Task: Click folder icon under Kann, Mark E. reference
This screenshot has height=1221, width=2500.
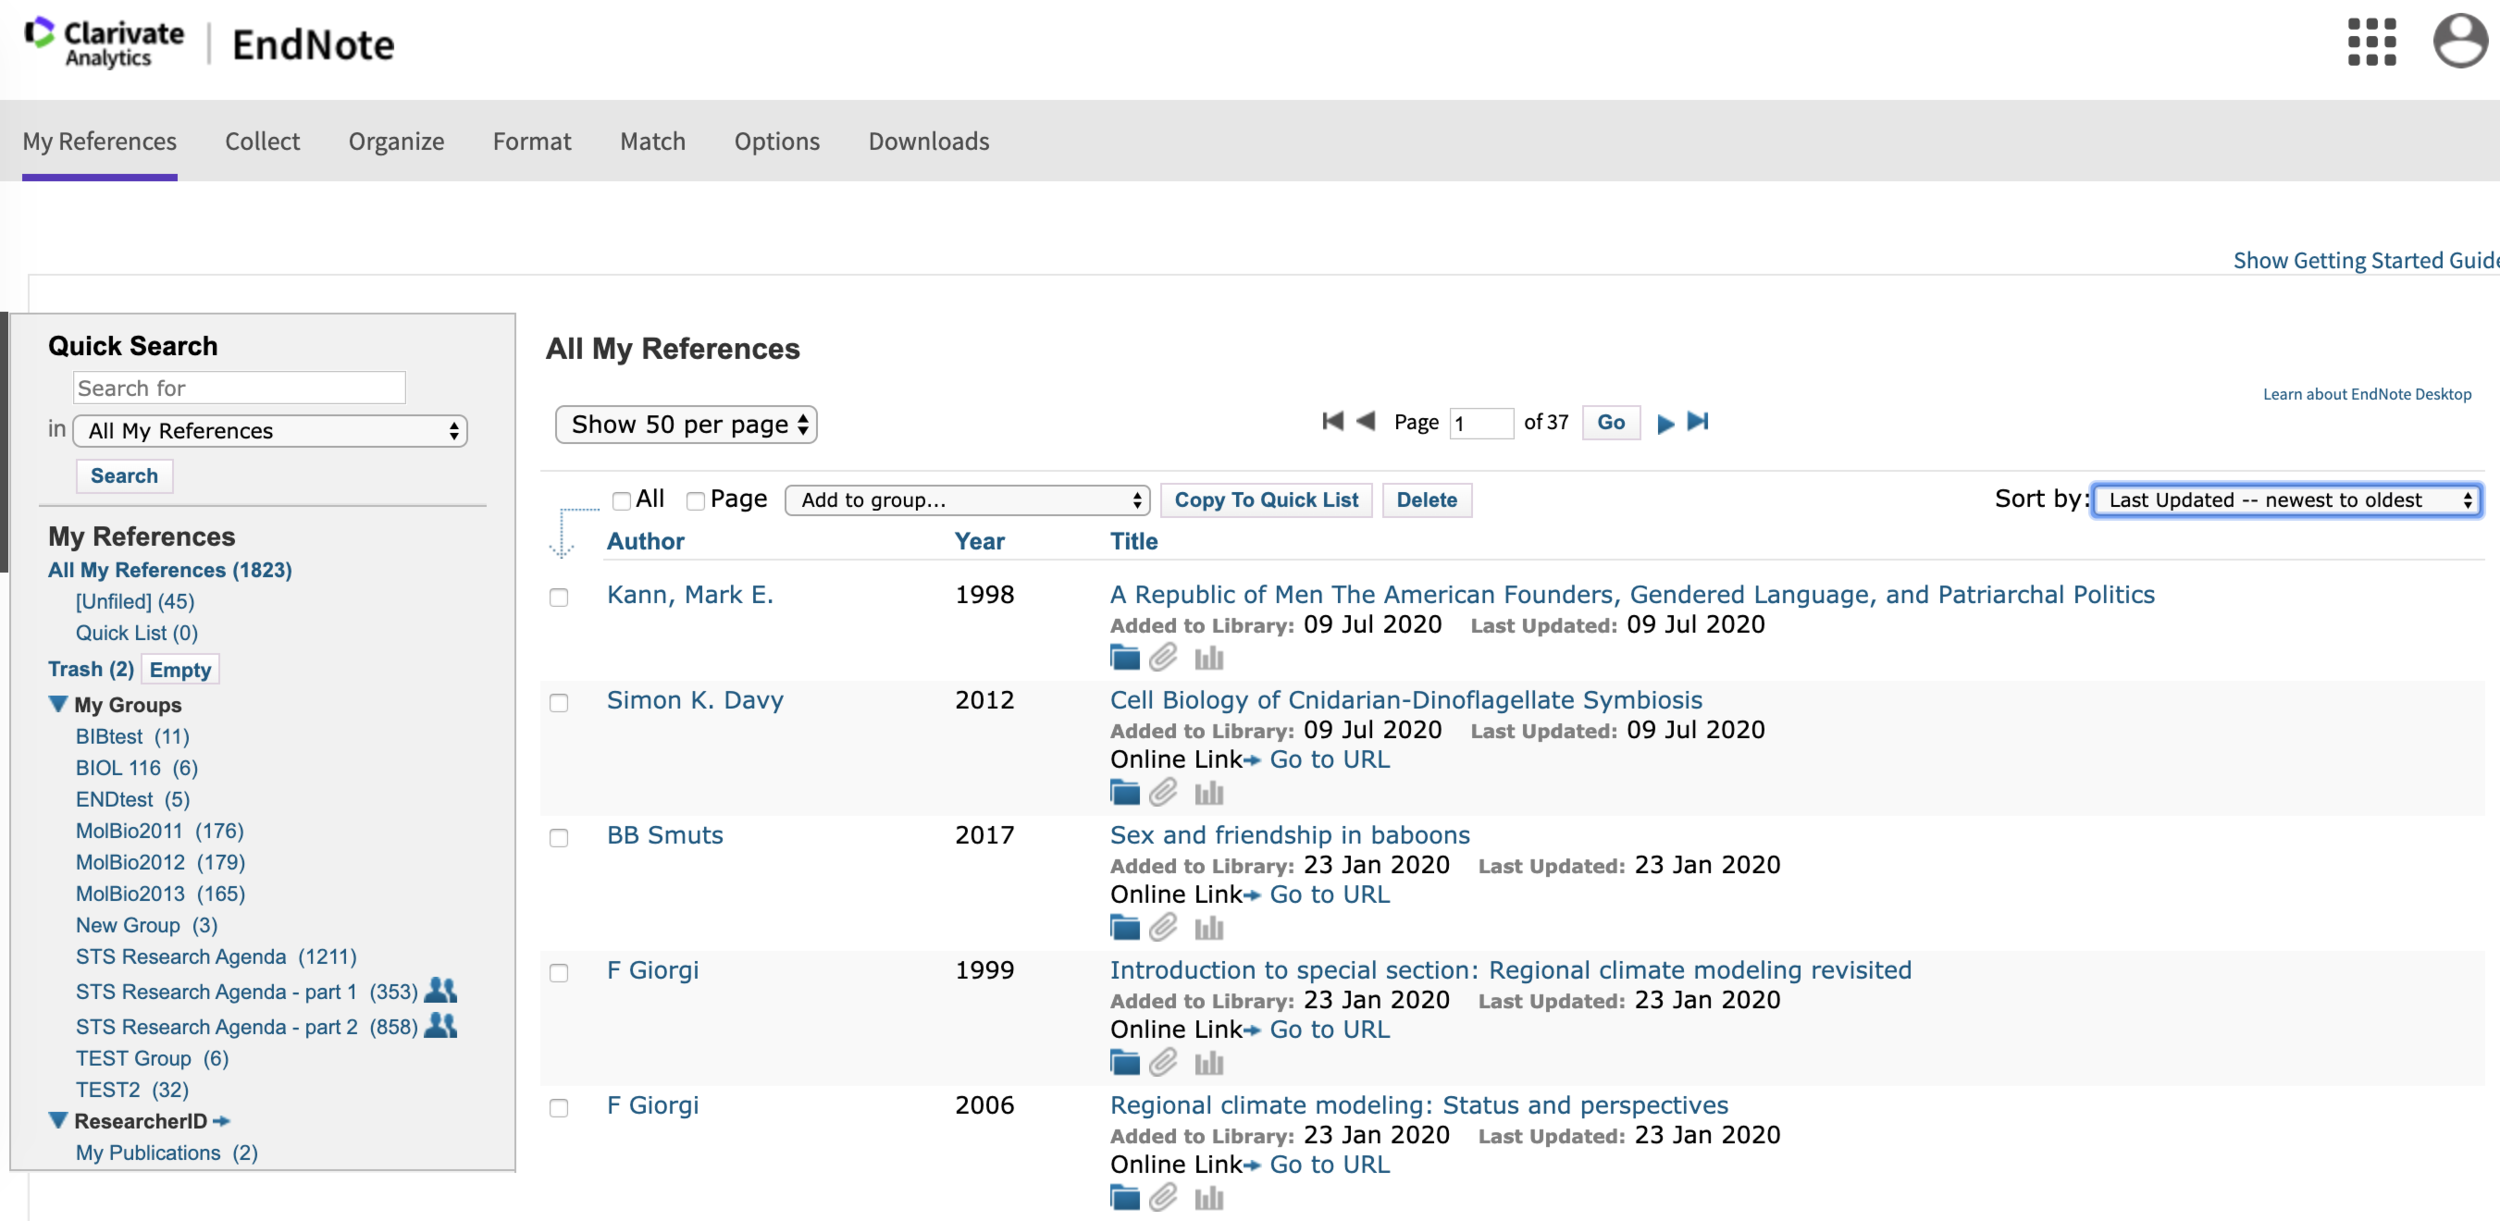Action: pos(1125,658)
